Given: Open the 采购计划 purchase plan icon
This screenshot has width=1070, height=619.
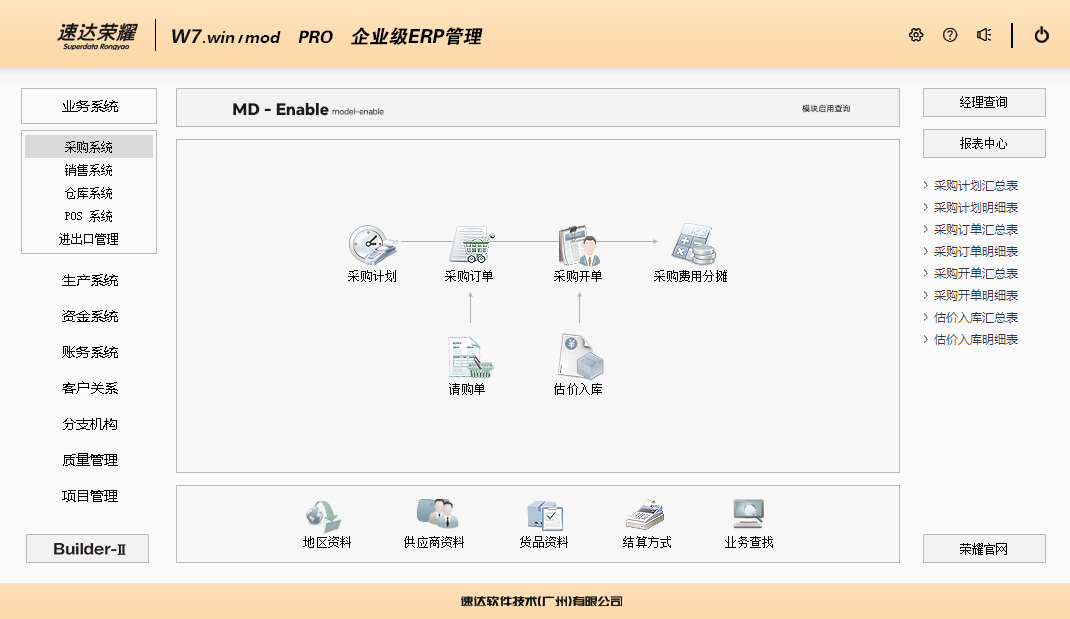Looking at the screenshot, I should tap(372, 245).
